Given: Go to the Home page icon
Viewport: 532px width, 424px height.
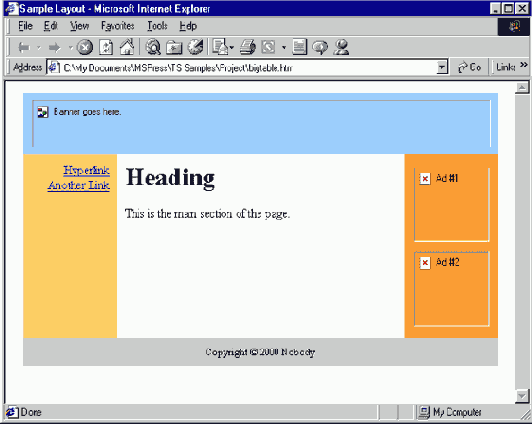Looking at the screenshot, I should click(x=127, y=47).
